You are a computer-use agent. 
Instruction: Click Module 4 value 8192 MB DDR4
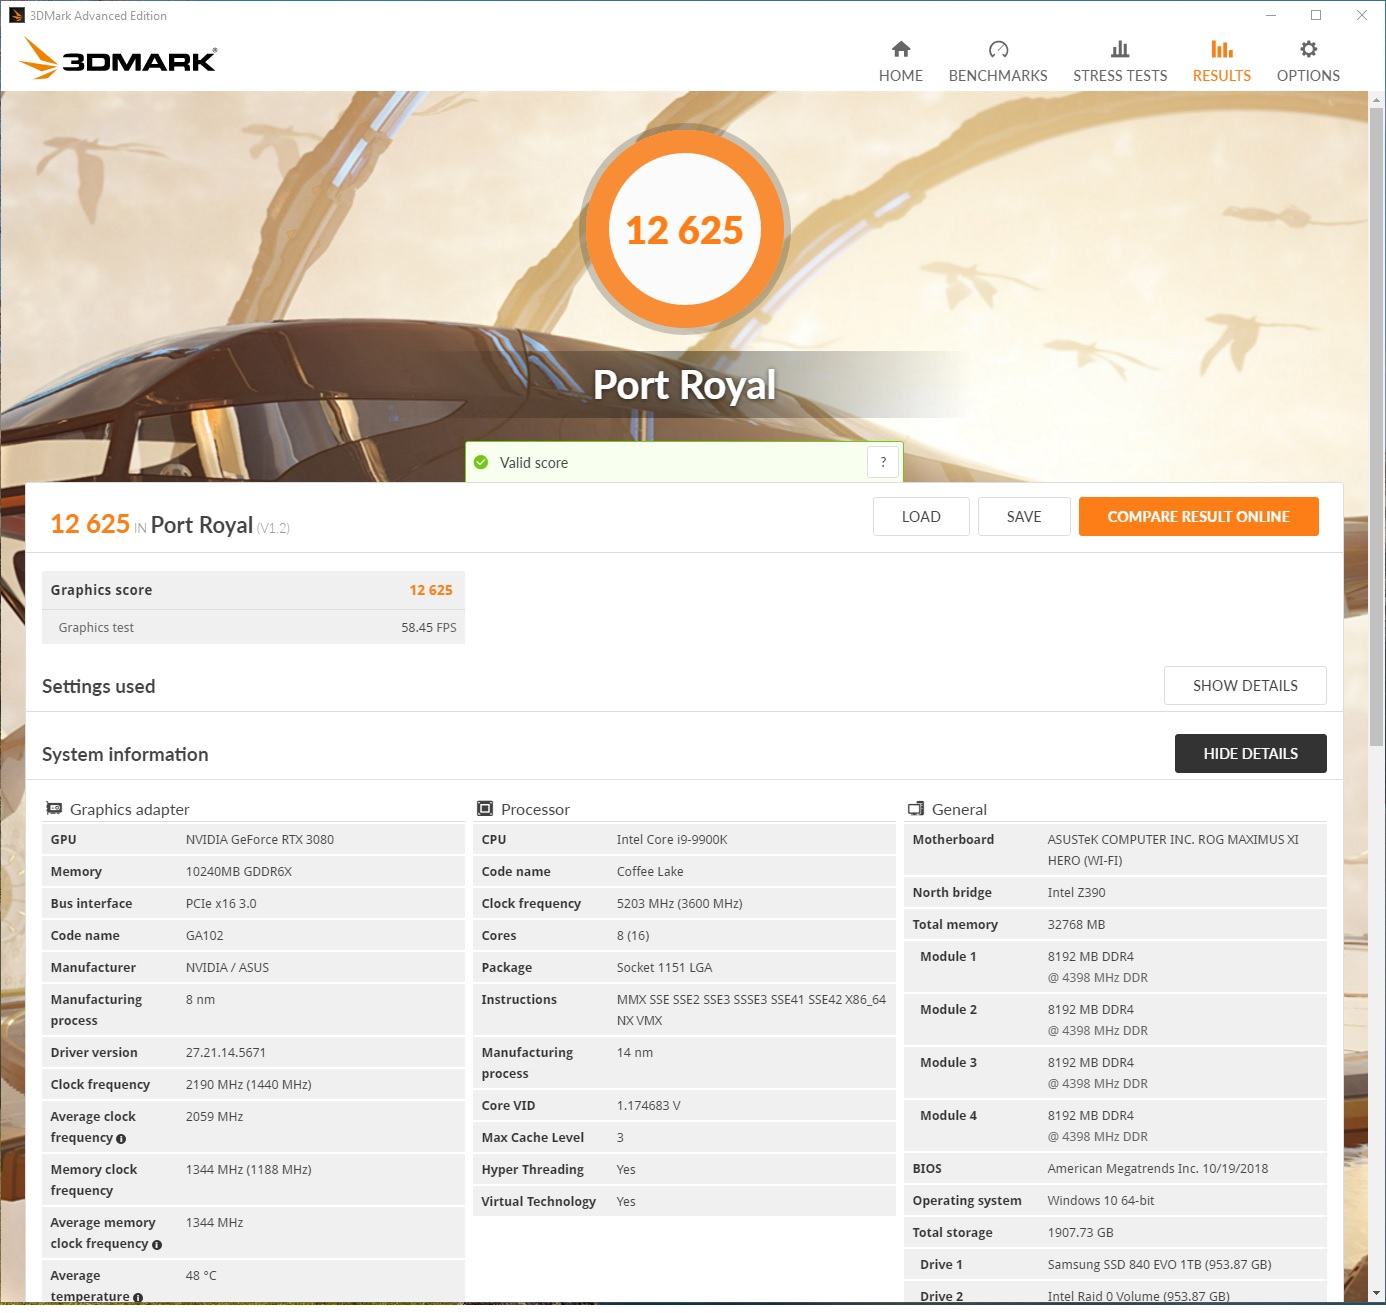[x=1091, y=1115]
